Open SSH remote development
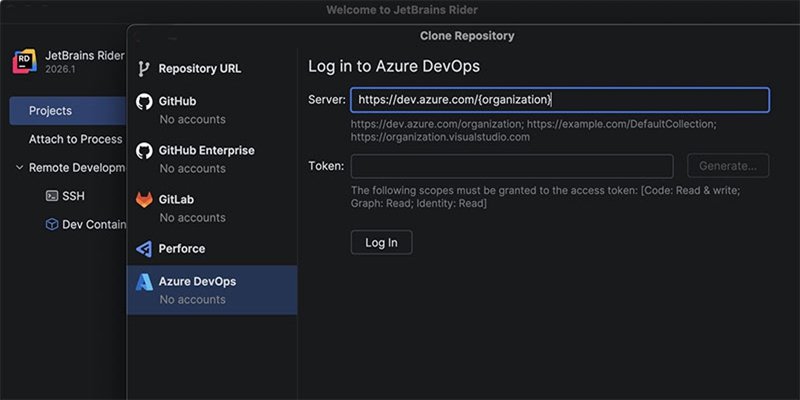Viewport: 800px width, 400px height. point(73,196)
